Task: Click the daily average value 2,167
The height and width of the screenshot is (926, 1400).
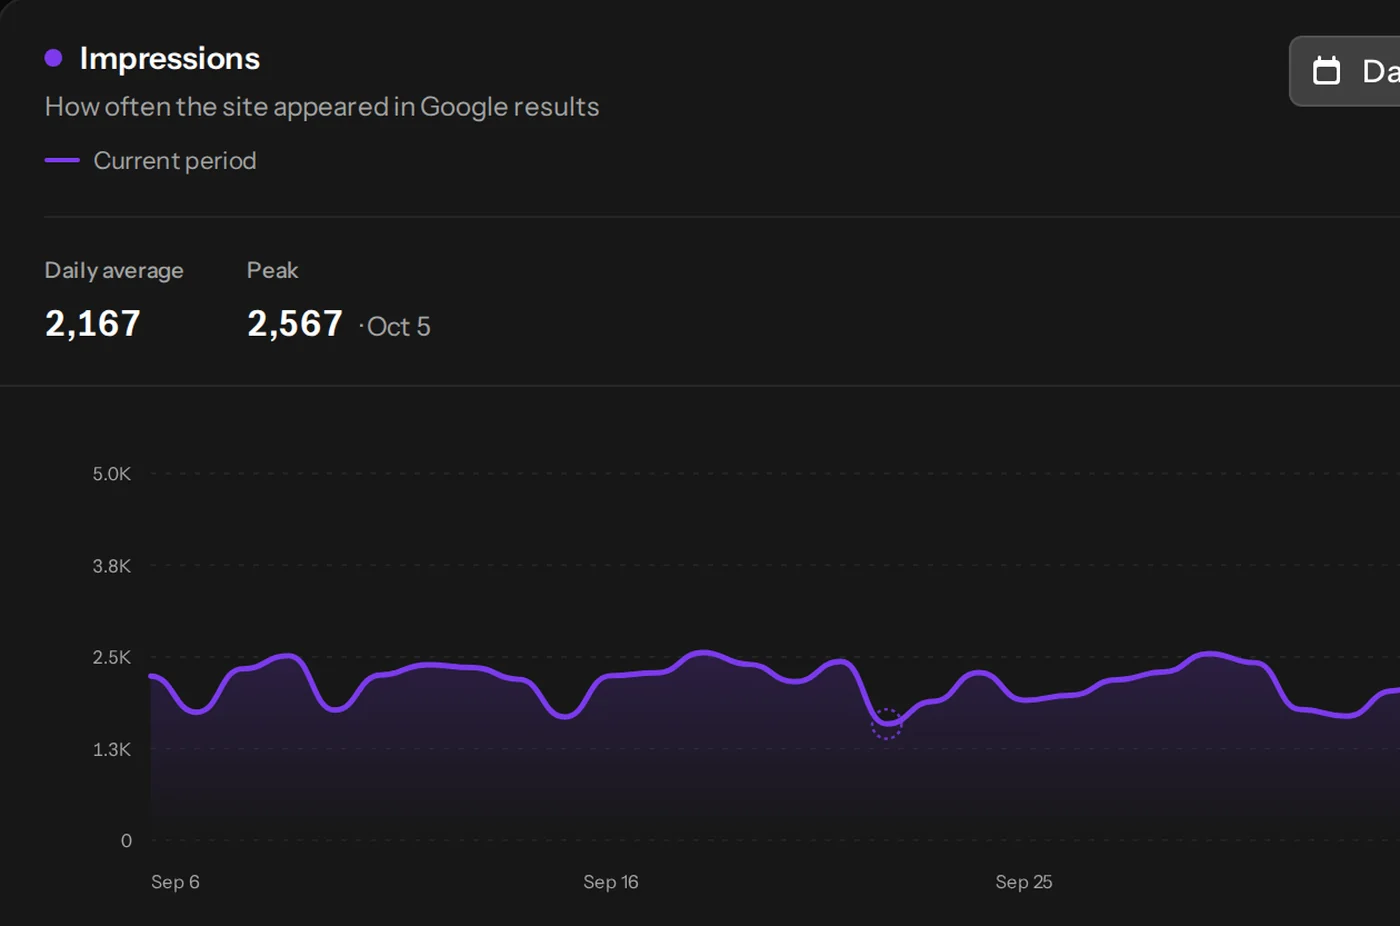Action: pyautogui.click(x=93, y=323)
